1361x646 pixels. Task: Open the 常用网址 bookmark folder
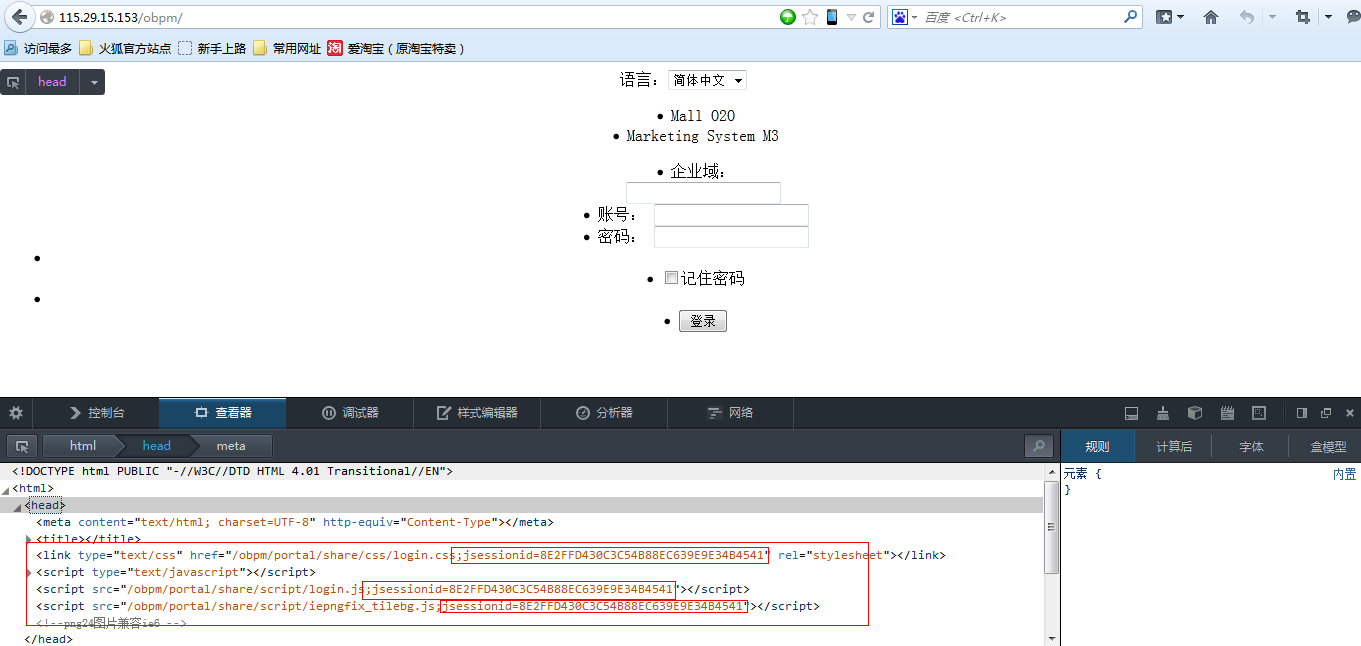click(287, 48)
